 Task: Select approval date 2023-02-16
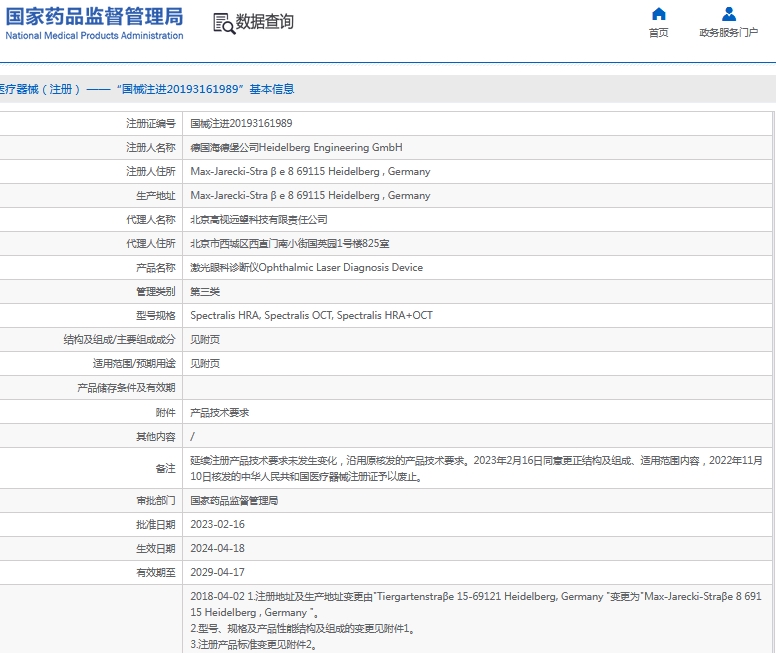217,524
